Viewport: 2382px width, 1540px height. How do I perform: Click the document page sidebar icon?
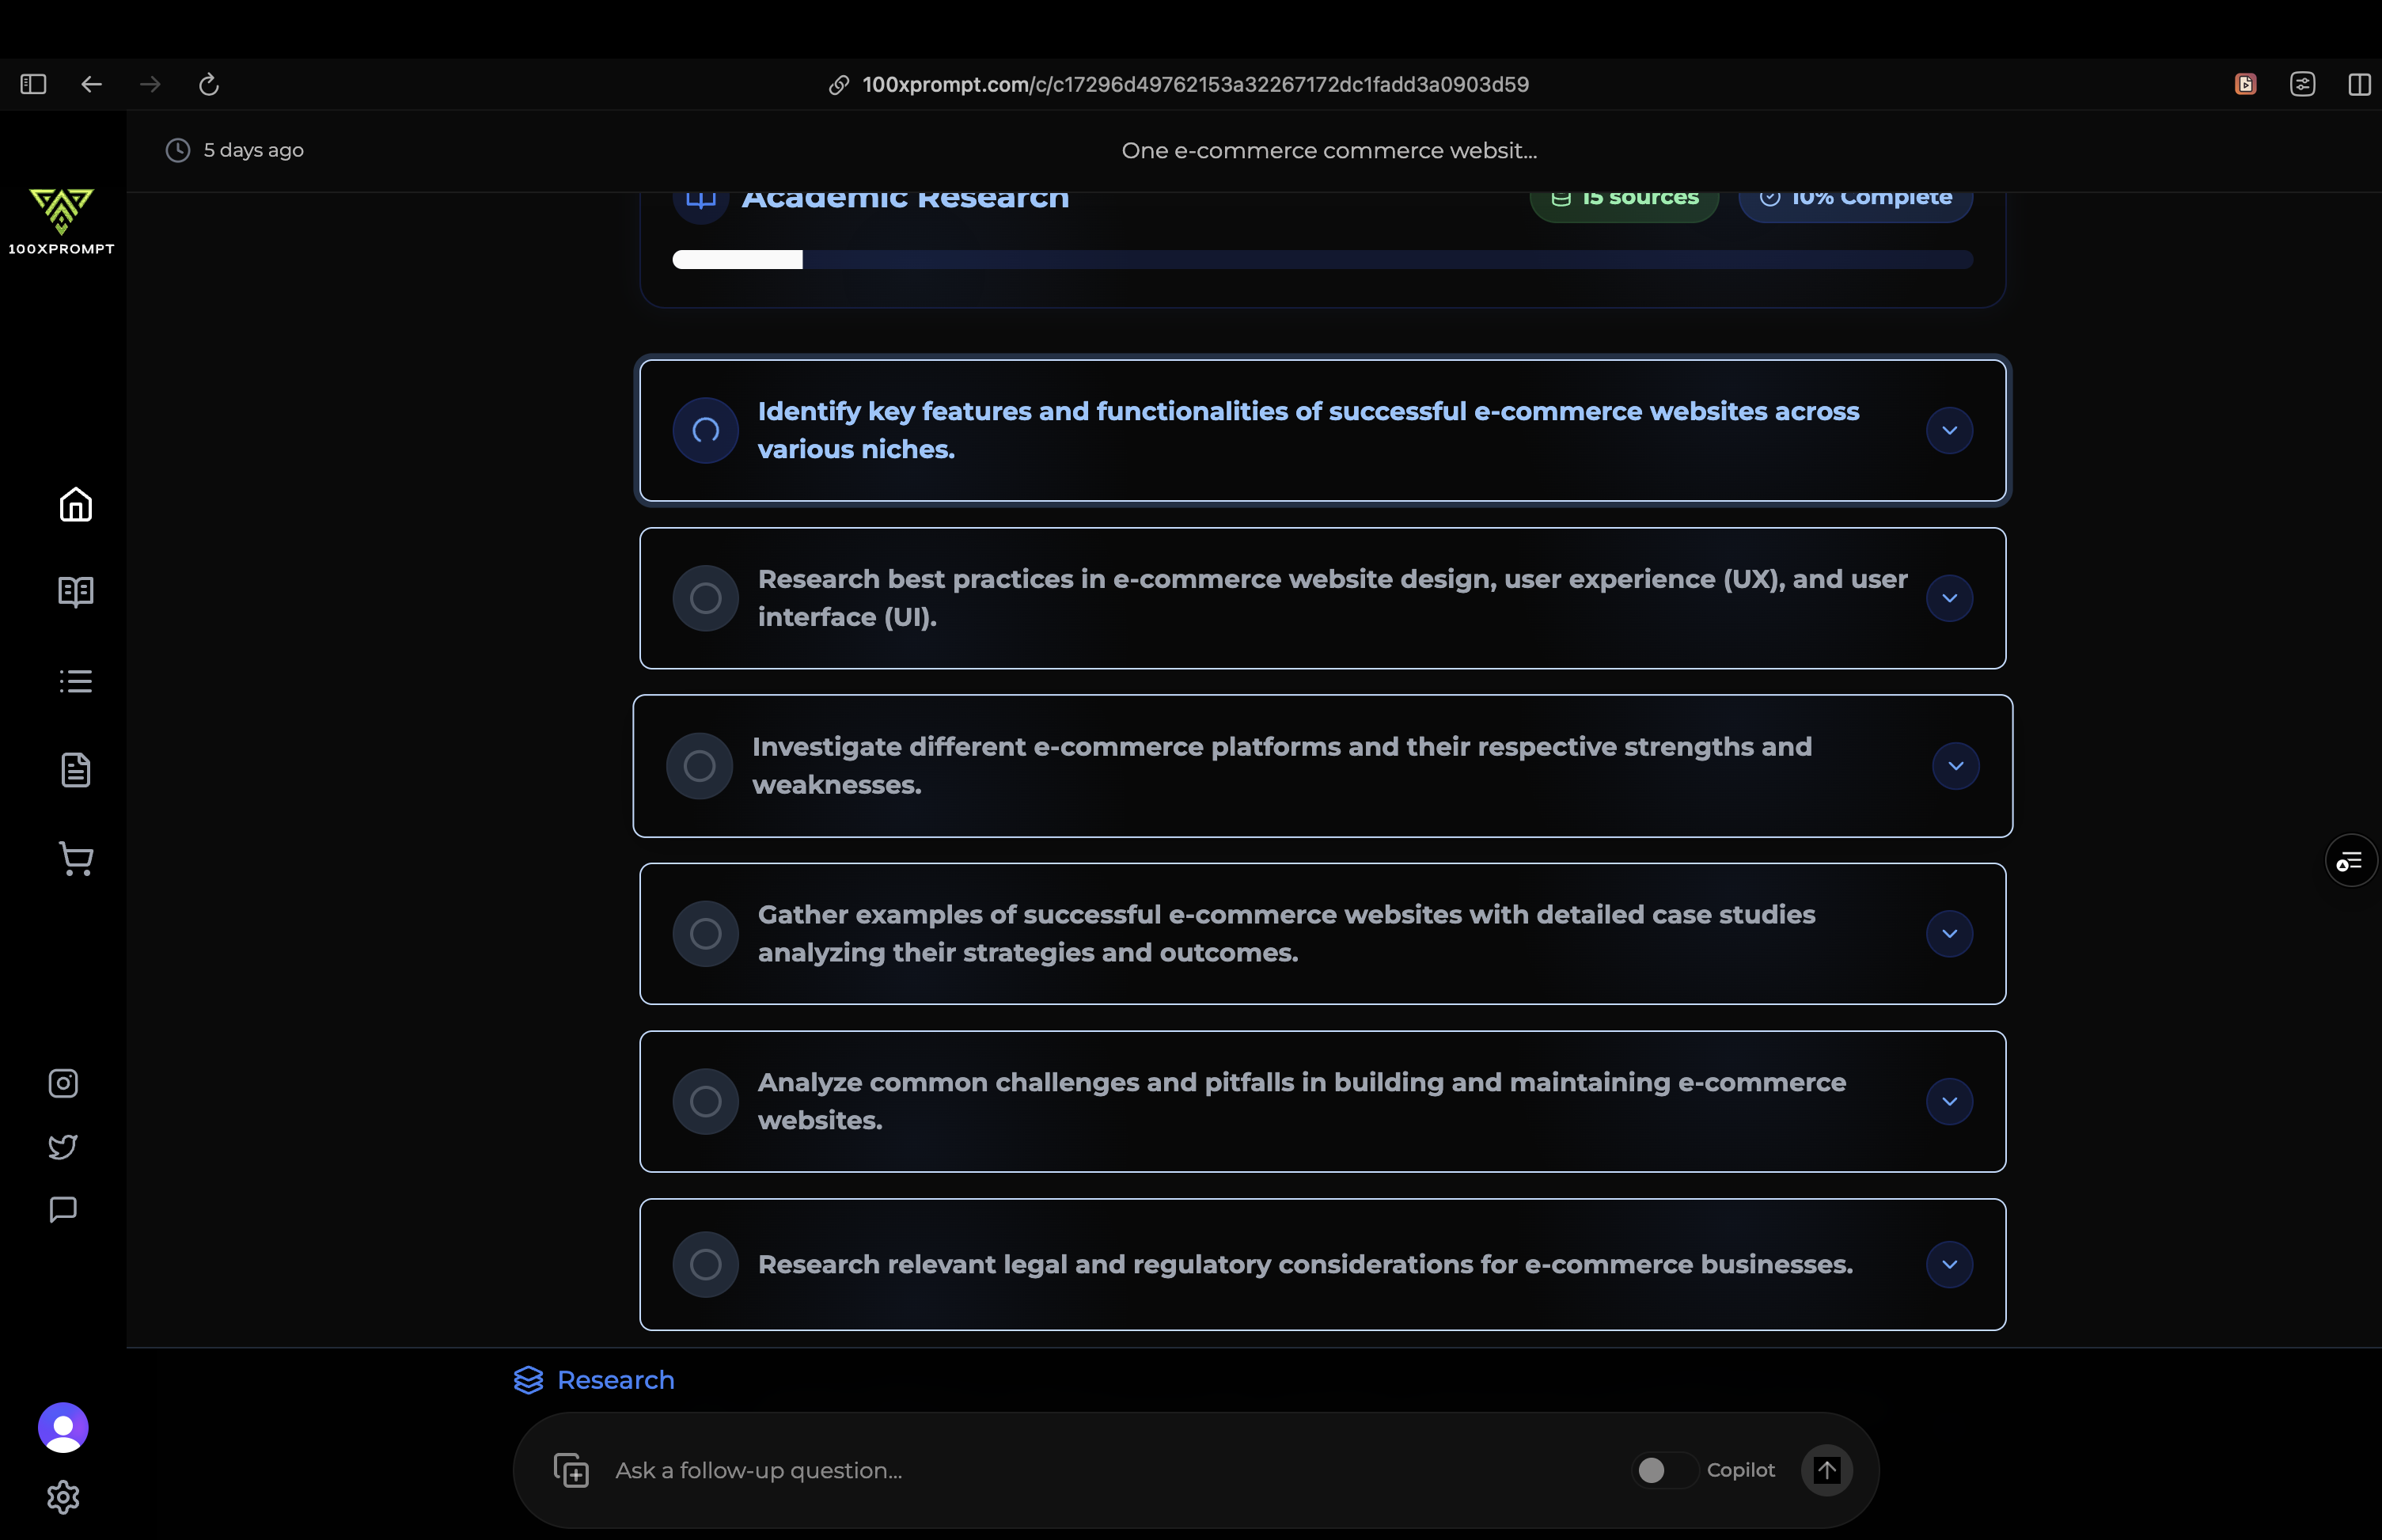[76, 770]
